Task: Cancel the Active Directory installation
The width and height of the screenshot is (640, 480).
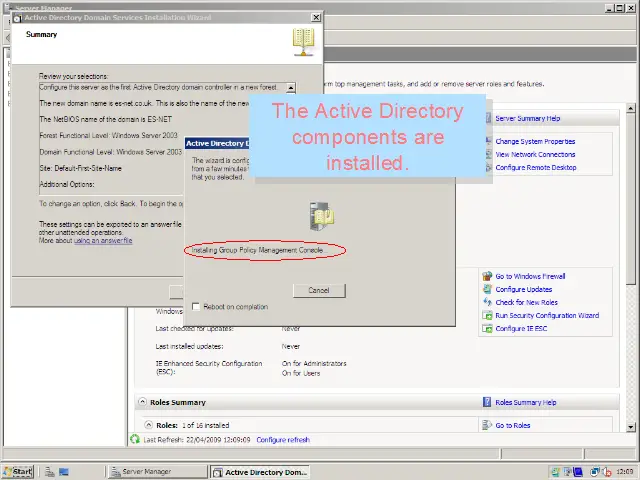Action: click(x=319, y=290)
